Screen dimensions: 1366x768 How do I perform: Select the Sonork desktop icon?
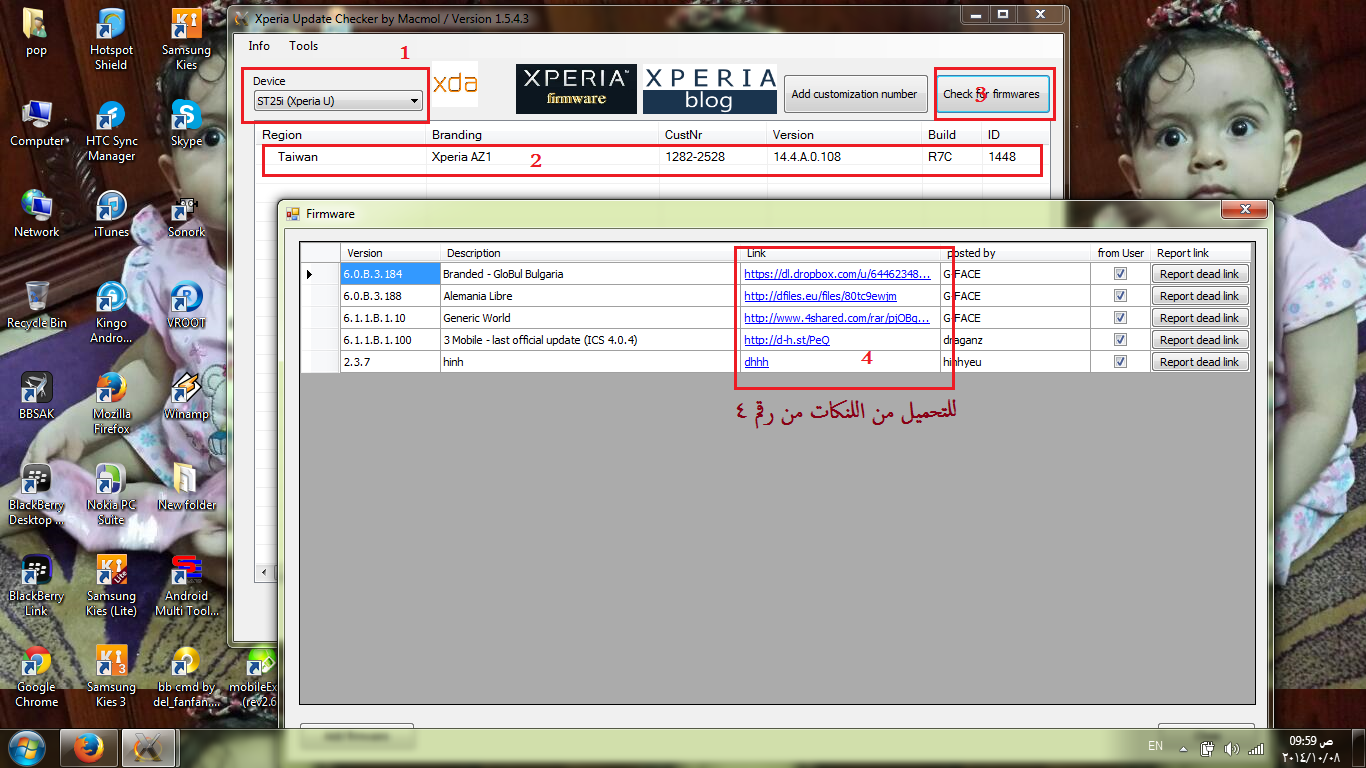point(186,214)
